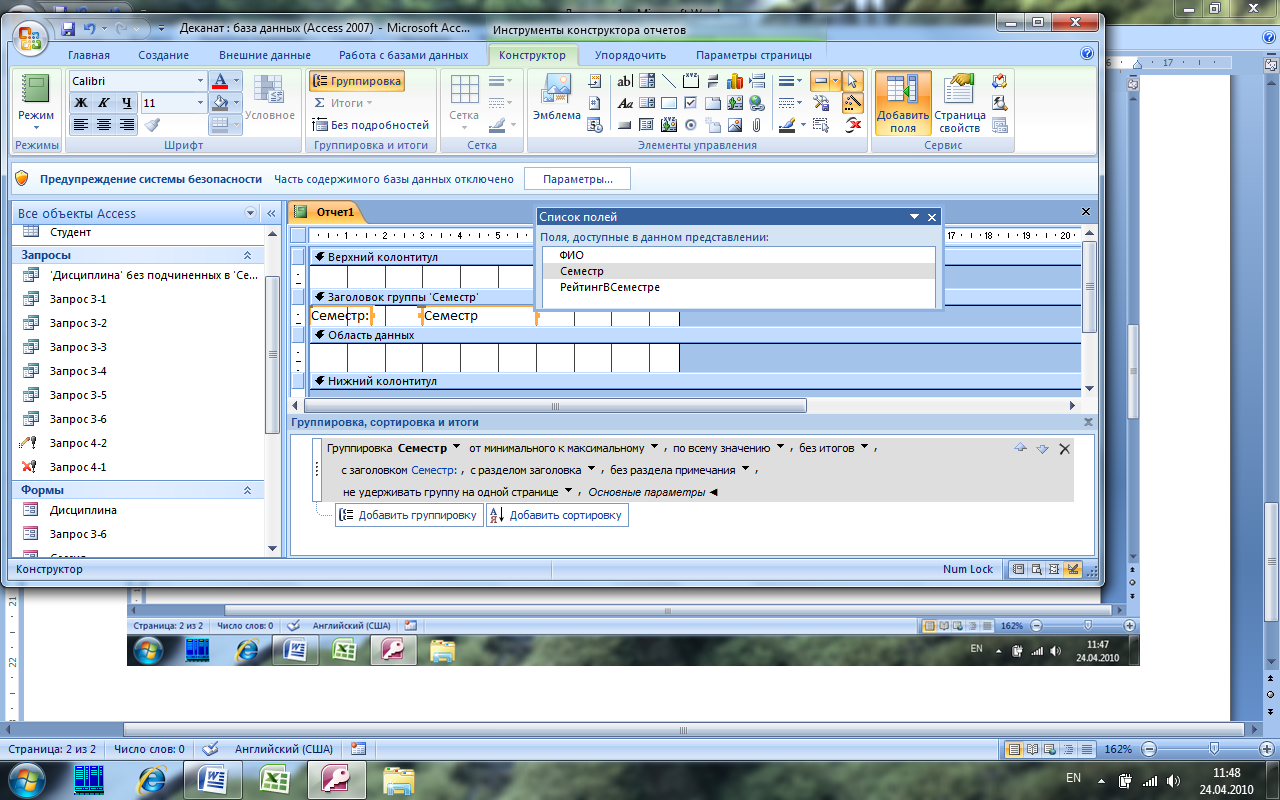Align text left in Шрифт group

[x=80, y=125]
